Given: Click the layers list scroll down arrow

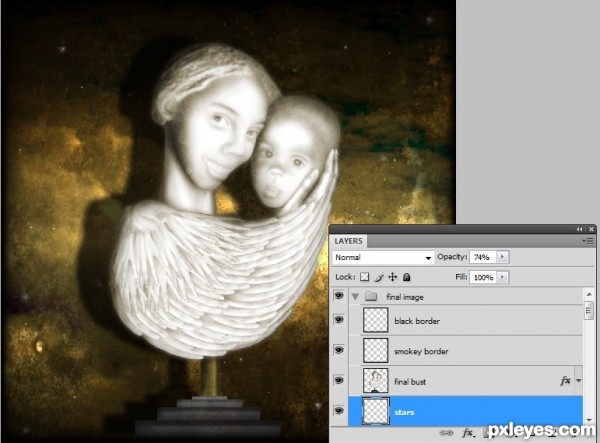Looking at the screenshot, I should [589, 420].
